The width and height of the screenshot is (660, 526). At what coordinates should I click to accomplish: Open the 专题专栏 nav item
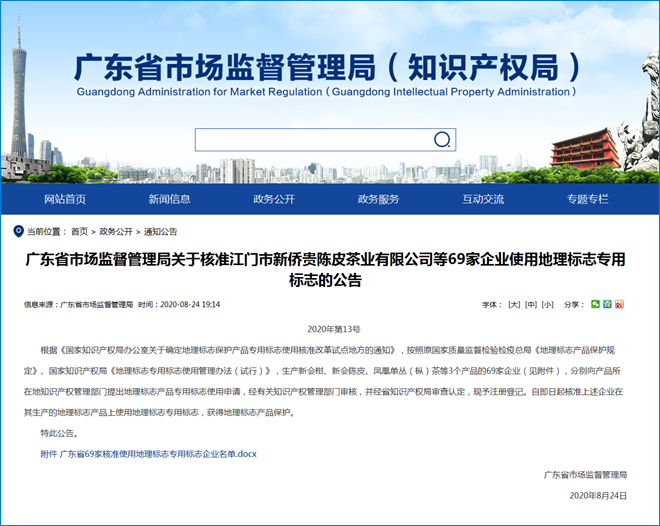[x=588, y=199]
